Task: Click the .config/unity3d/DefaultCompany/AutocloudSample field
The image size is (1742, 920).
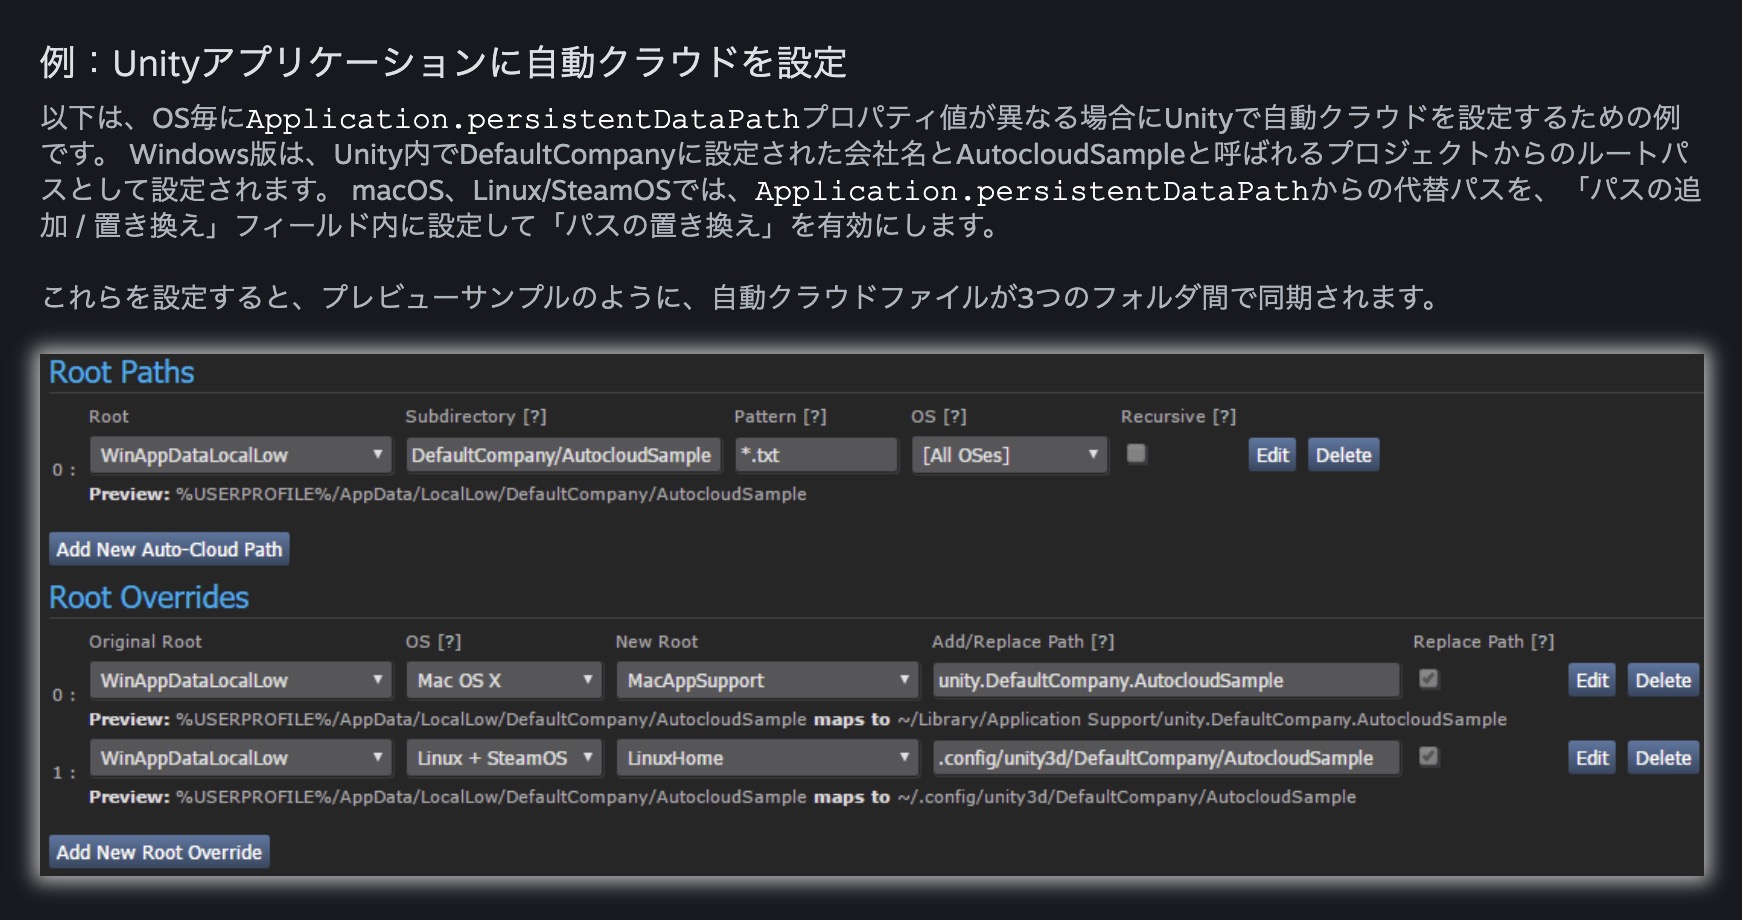Action: (x=1166, y=758)
